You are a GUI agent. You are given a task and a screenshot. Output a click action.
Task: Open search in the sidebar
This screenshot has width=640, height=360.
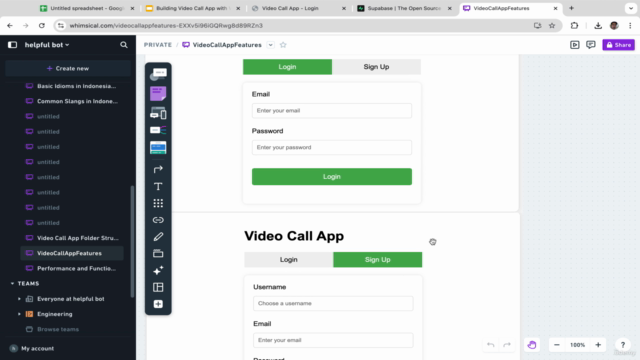click(x=124, y=45)
